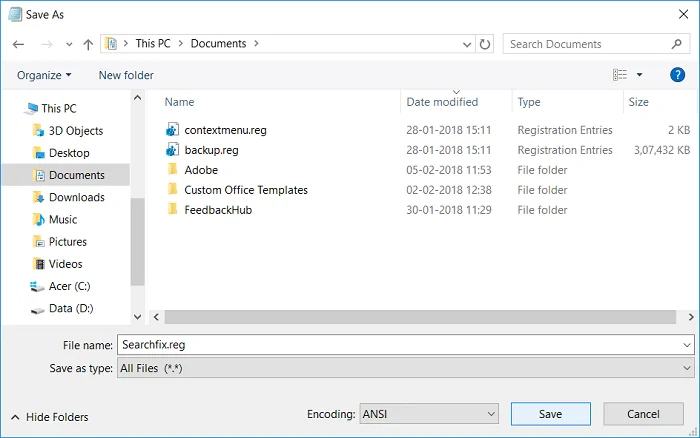
Task: Open the Save as type dropdown
Action: point(405,368)
